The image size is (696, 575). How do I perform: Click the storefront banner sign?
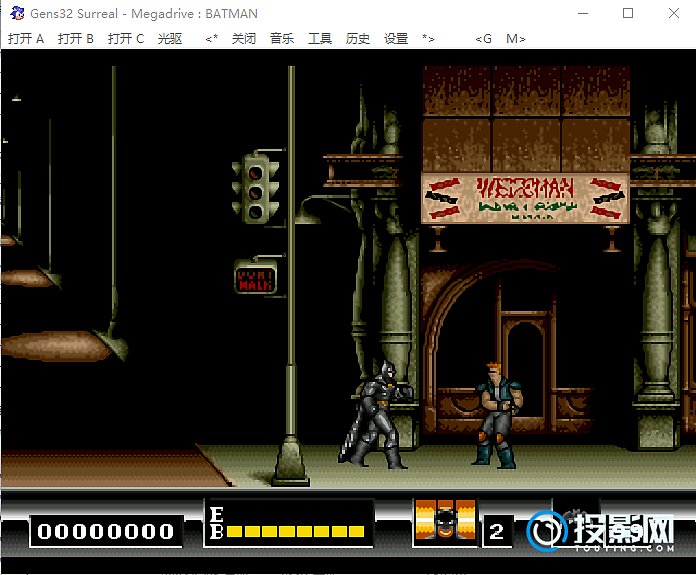click(525, 198)
